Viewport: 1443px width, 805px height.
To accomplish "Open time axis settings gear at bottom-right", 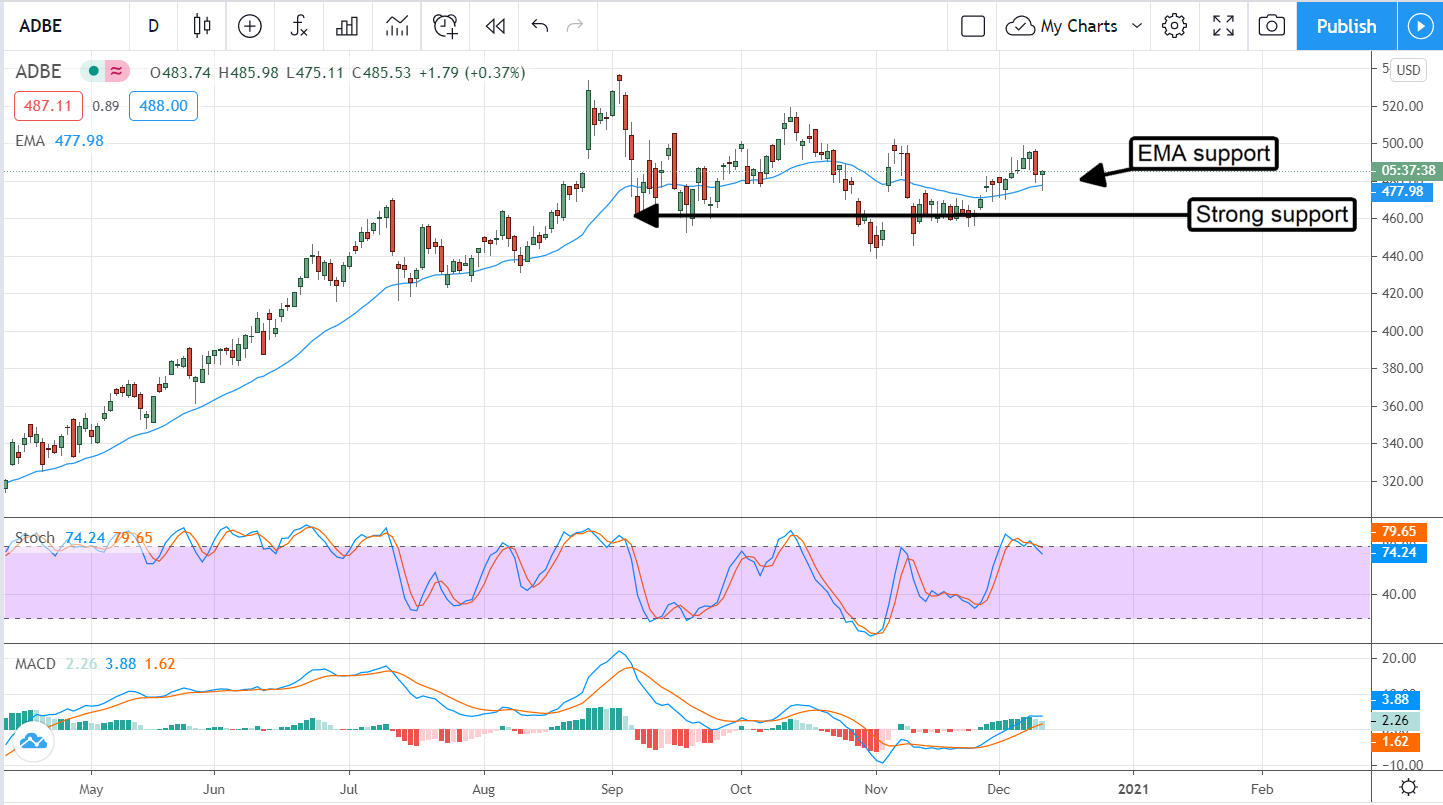I will 1408,786.
